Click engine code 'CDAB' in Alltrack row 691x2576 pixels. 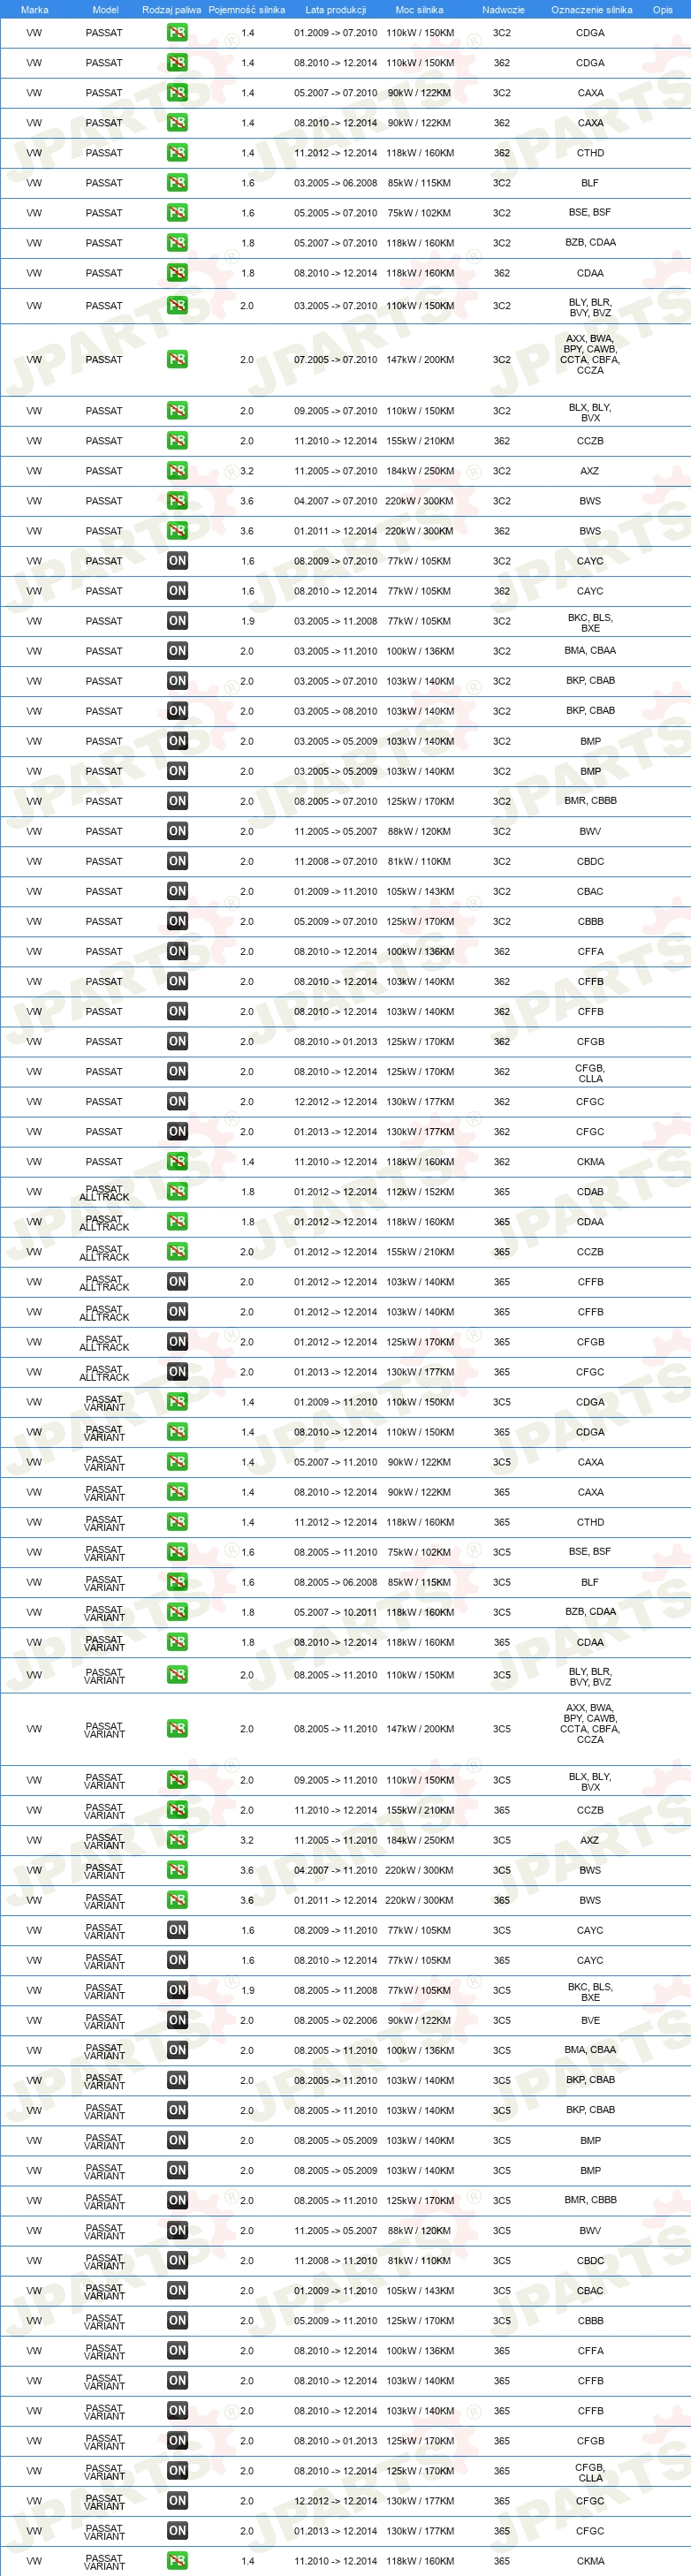[590, 1192]
